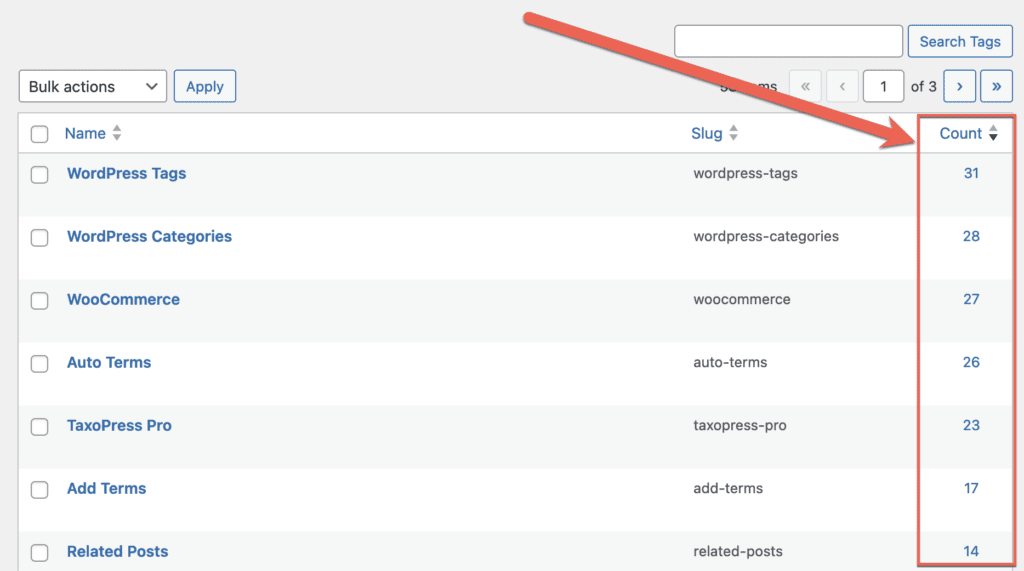Check the Related Posts row checkbox
The height and width of the screenshot is (571, 1024).
click(x=39, y=553)
